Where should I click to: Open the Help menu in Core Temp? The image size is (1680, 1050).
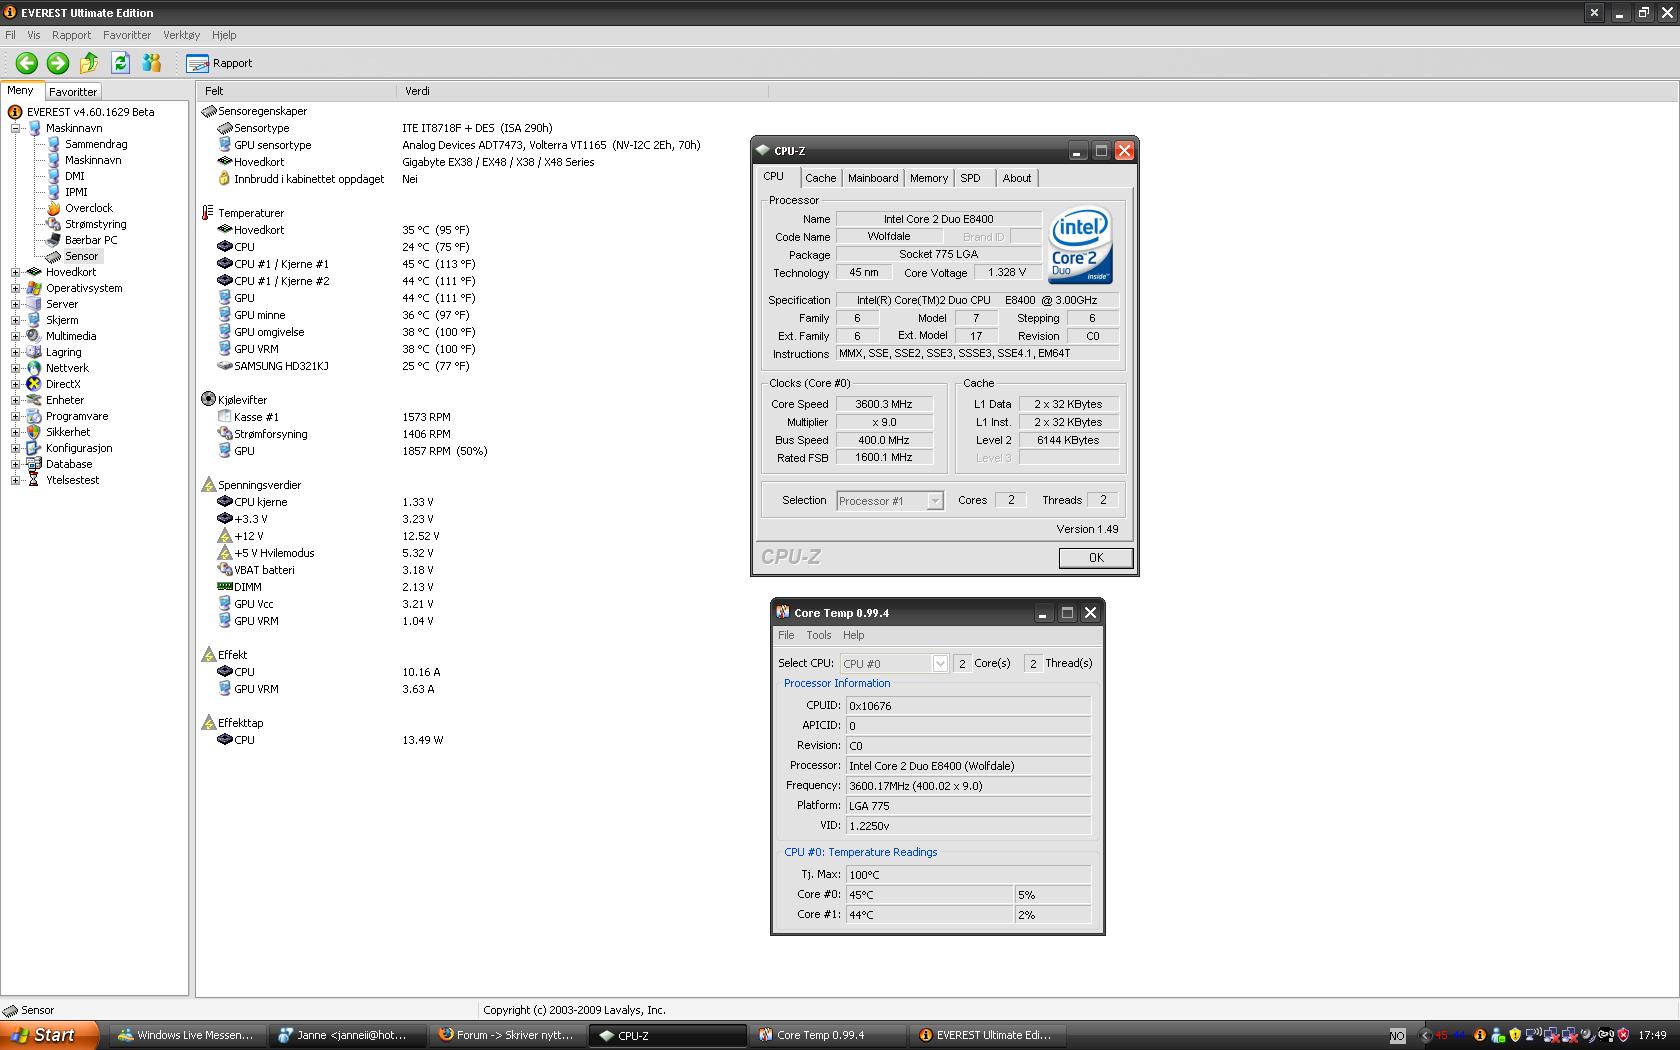pos(853,635)
